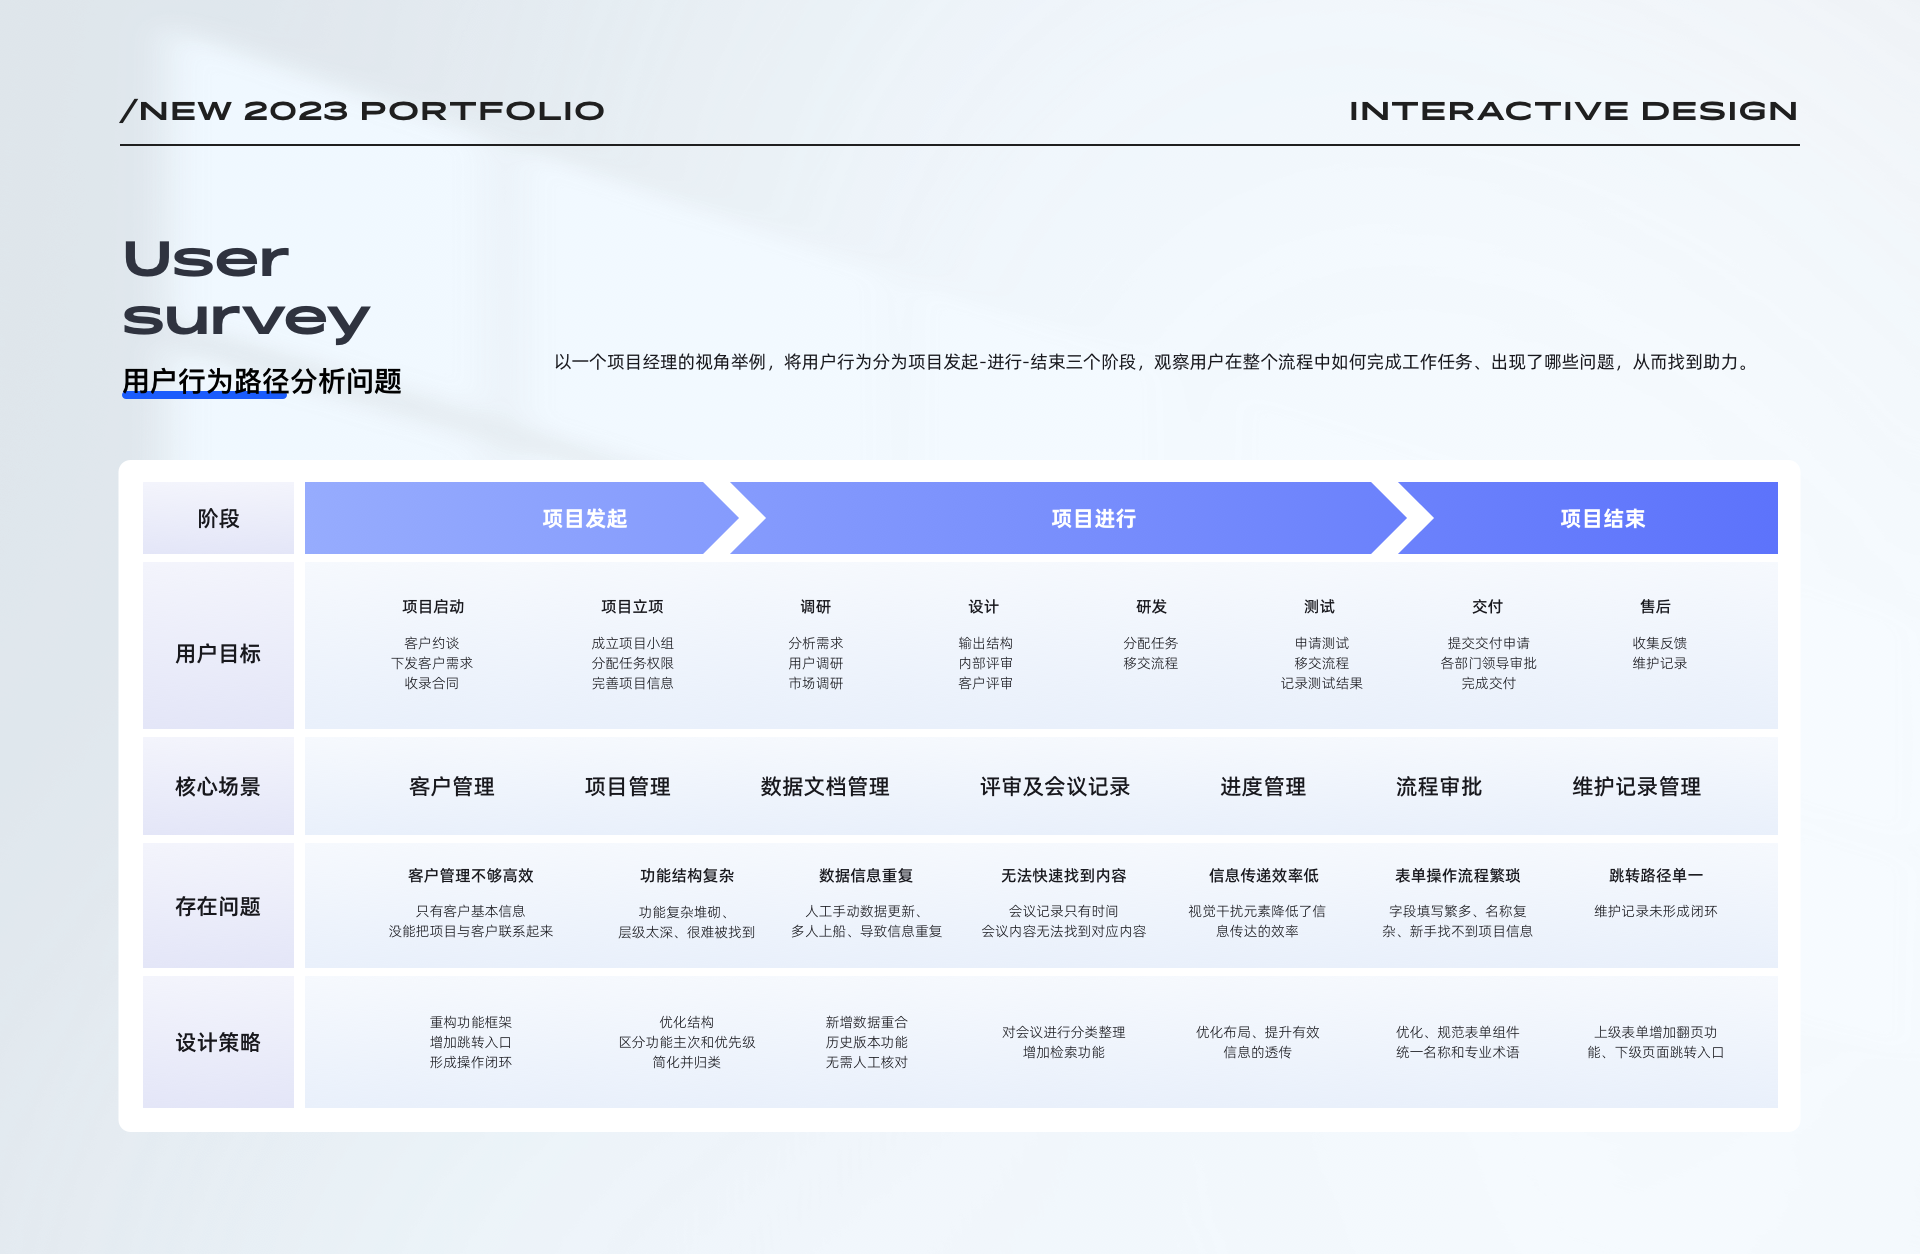
Task: Click the 优化、规范表单组件 strategy text
Action: [1458, 1032]
